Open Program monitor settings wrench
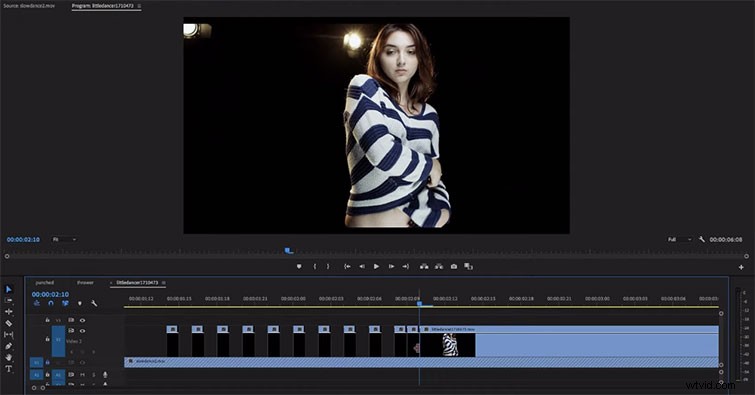The image size is (755, 395). (x=702, y=239)
